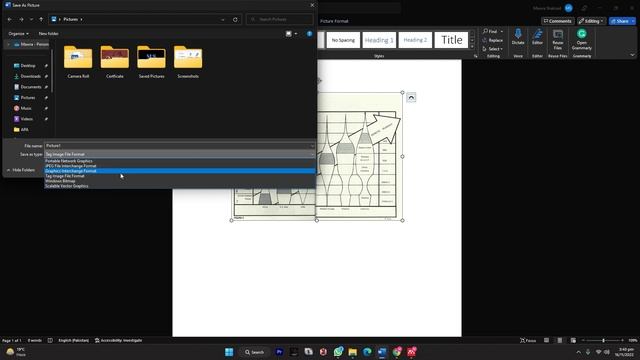Screen dimensions: 640x360
Task: Click the zoom level slider
Action: click(x=603, y=340)
